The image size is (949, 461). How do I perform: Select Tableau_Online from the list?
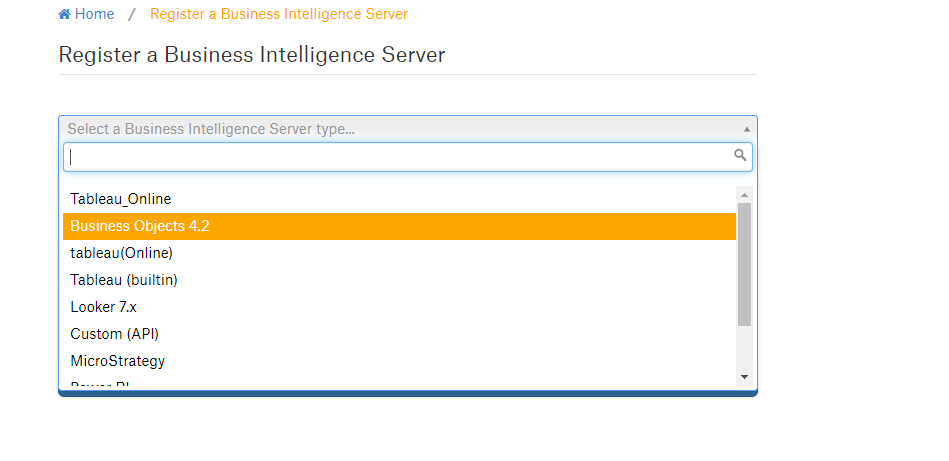click(399, 199)
